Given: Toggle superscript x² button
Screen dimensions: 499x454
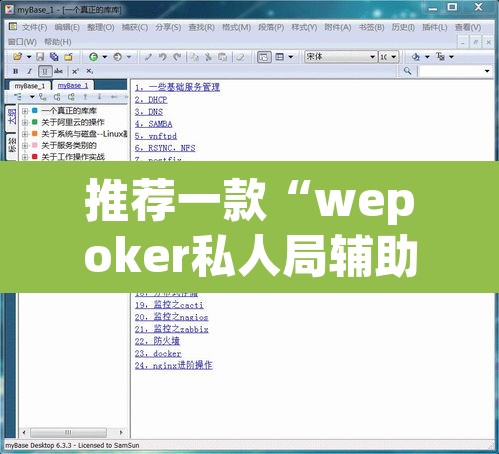Looking at the screenshot, I should 75,71.
